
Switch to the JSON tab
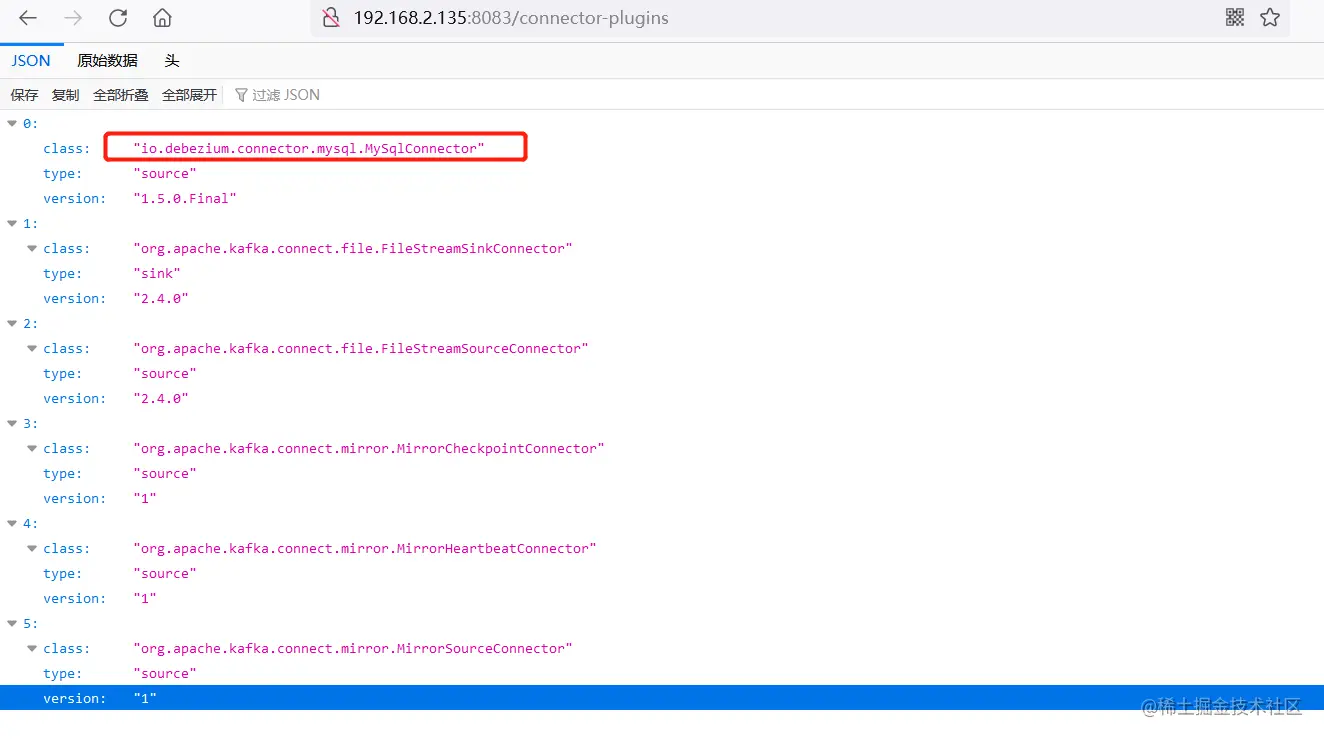click(31, 61)
